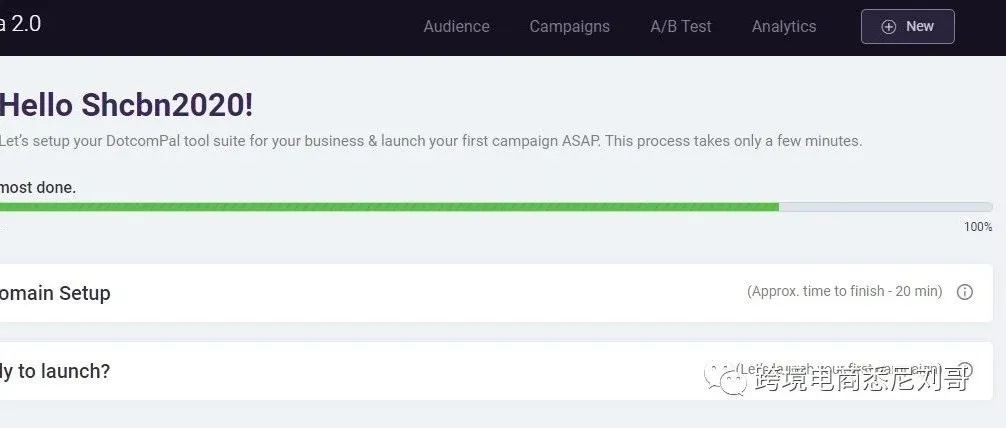Click info icon in Ready to launch row
1006x428 pixels.
pos(965,369)
